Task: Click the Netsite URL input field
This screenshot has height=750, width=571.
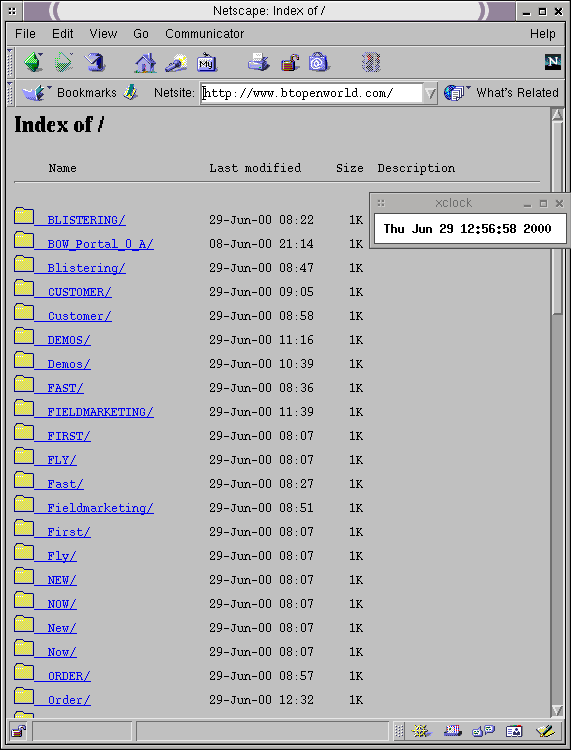Action: (312, 93)
